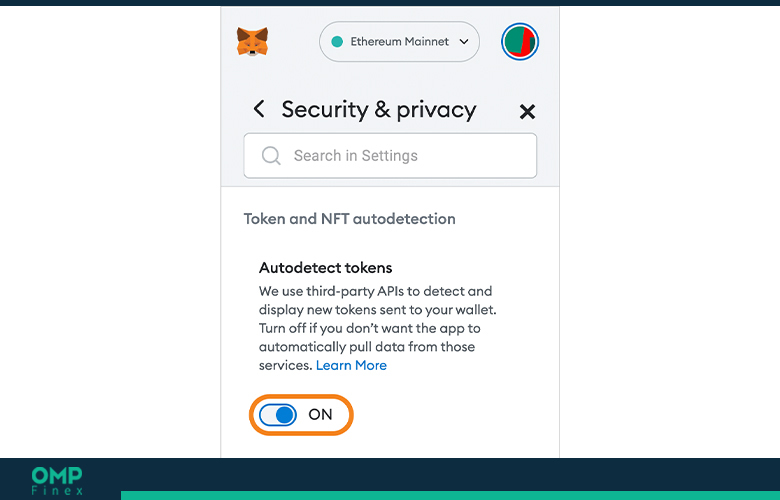Go back using the left chevron arrow
The image size is (780, 500).
click(259, 108)
